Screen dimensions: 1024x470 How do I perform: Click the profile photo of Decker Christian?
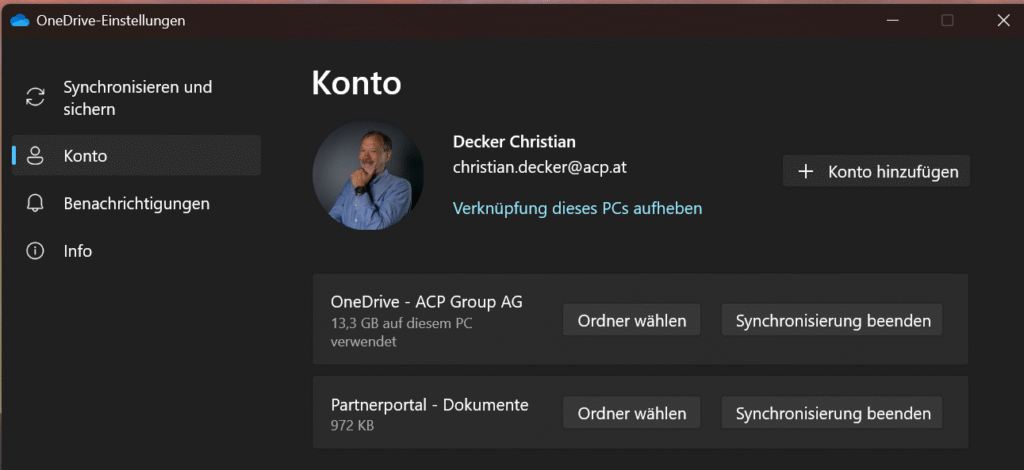pos(368,176)
